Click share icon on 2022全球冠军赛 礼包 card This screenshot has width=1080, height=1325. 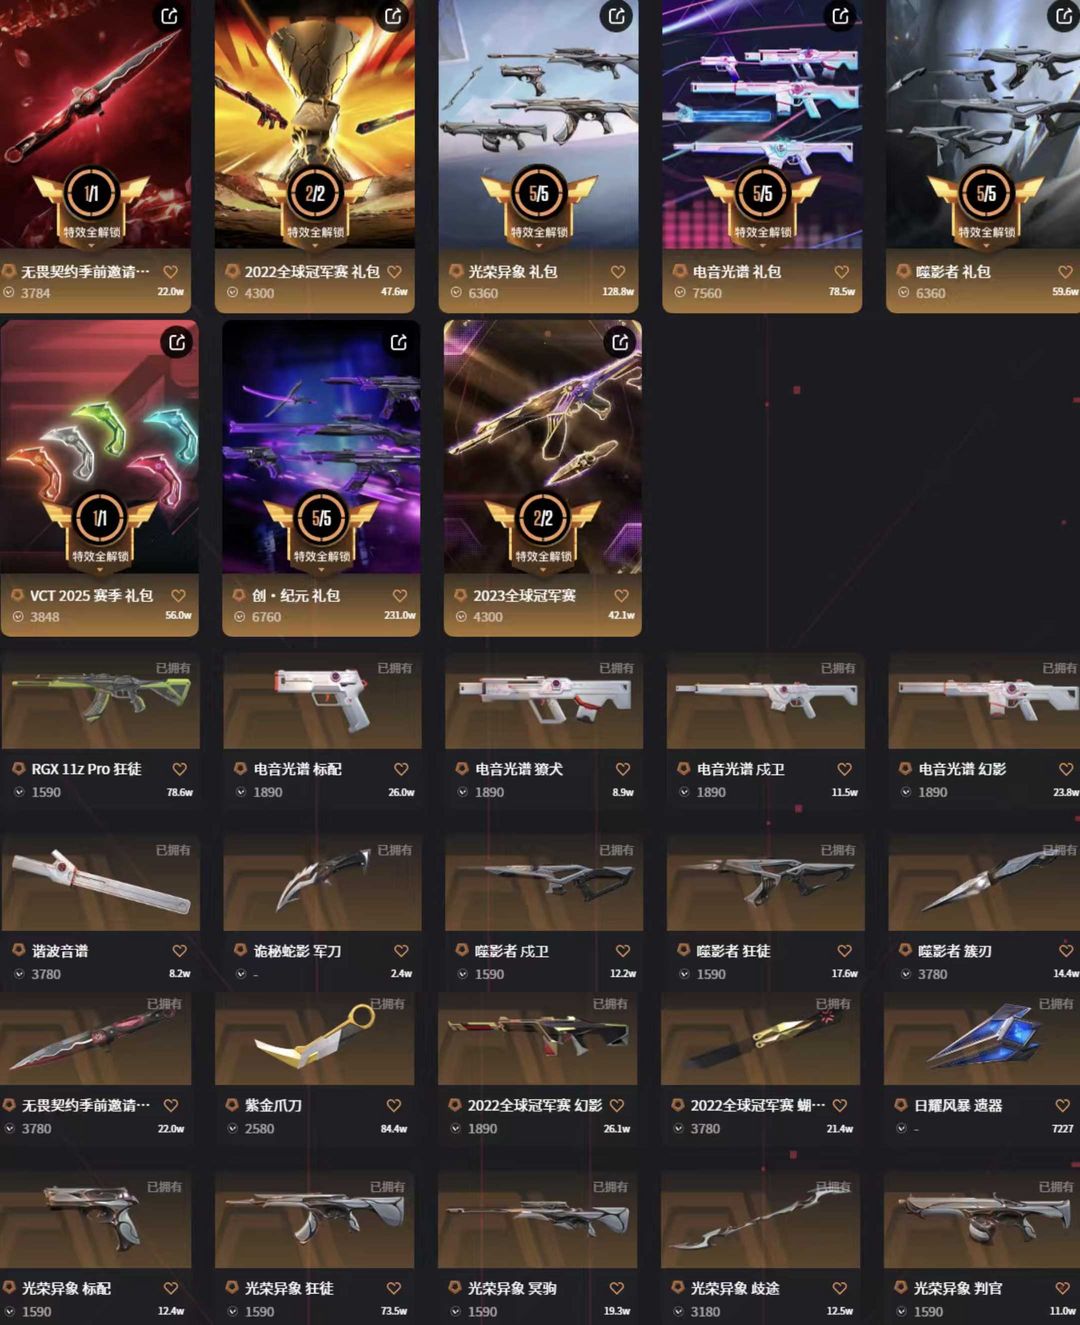pyautogui.click(x=393, y=16)
